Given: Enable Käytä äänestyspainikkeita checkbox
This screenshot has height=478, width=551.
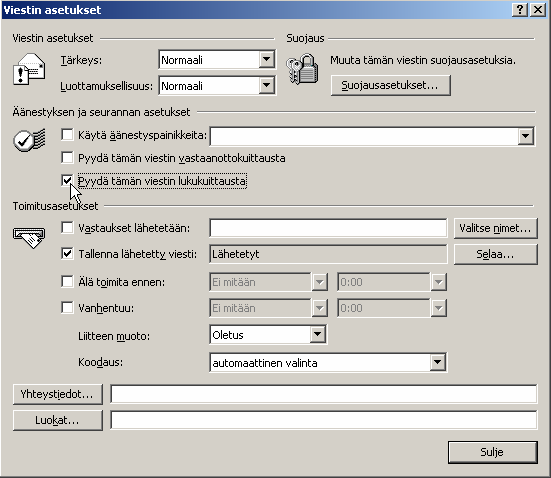Looking at the screenshot, I should [x=67, y=135].
